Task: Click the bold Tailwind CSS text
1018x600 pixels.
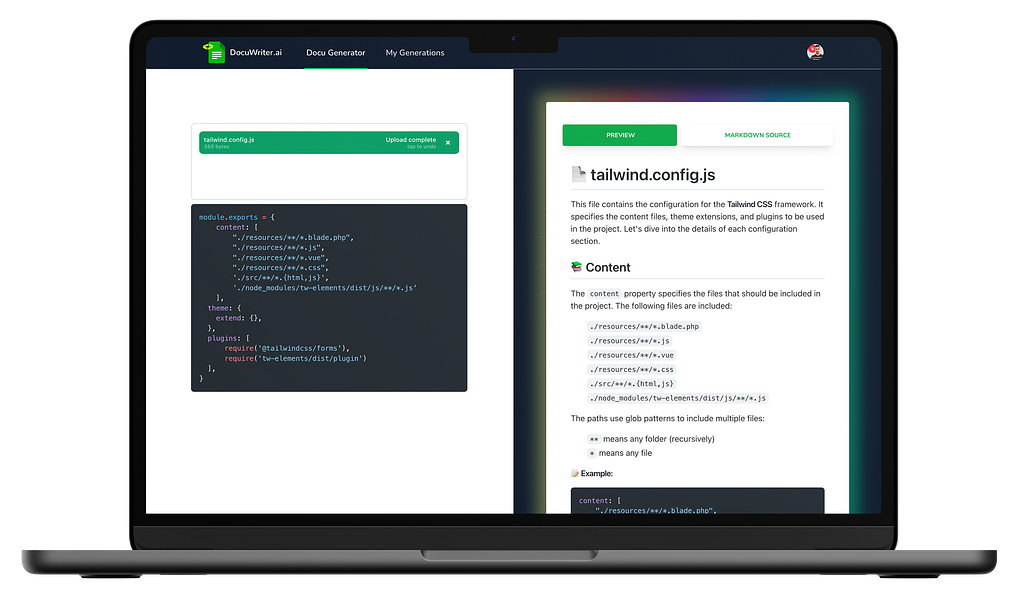Action: pos(749,204)
